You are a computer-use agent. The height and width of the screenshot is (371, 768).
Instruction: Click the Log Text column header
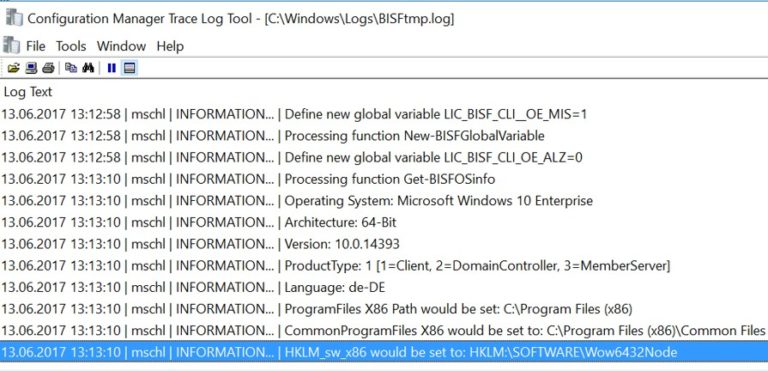28,92
